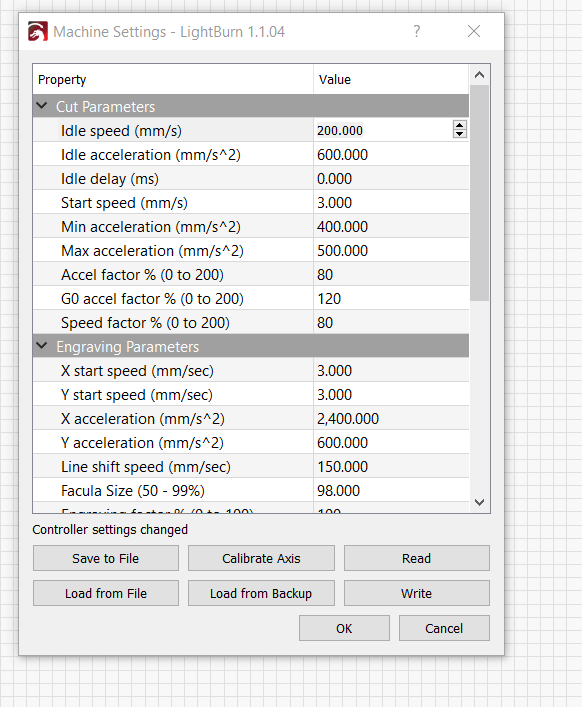This screenshot has width=582, height=707.
Task: Confirm with the OK button
Action: click(344, 628)
